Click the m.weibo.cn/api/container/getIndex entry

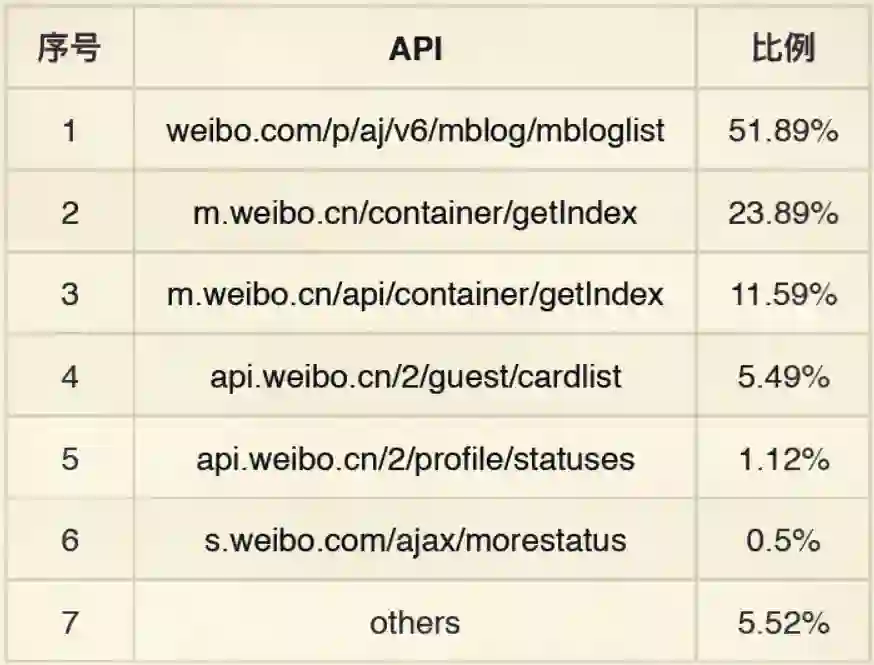(x=415, y=295)
